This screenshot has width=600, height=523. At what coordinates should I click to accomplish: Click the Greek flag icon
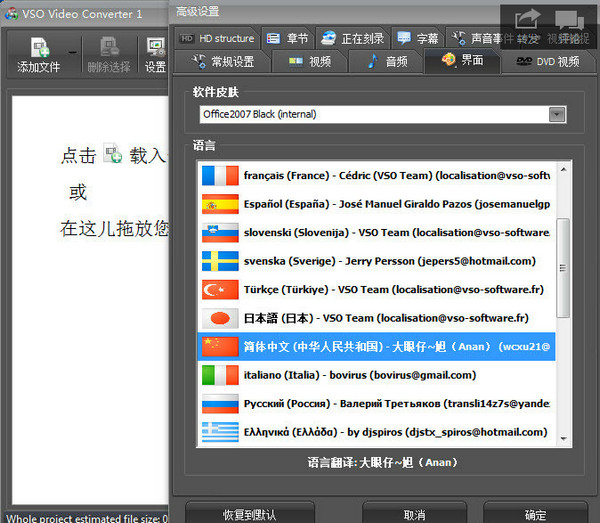[220, 432]
